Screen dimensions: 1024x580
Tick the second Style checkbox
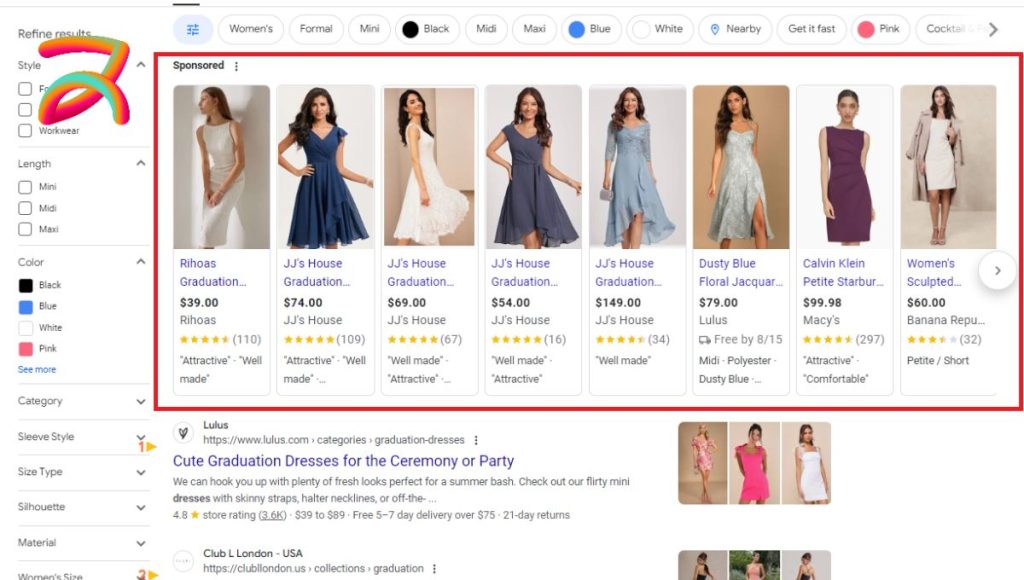(x=25, y=110)
